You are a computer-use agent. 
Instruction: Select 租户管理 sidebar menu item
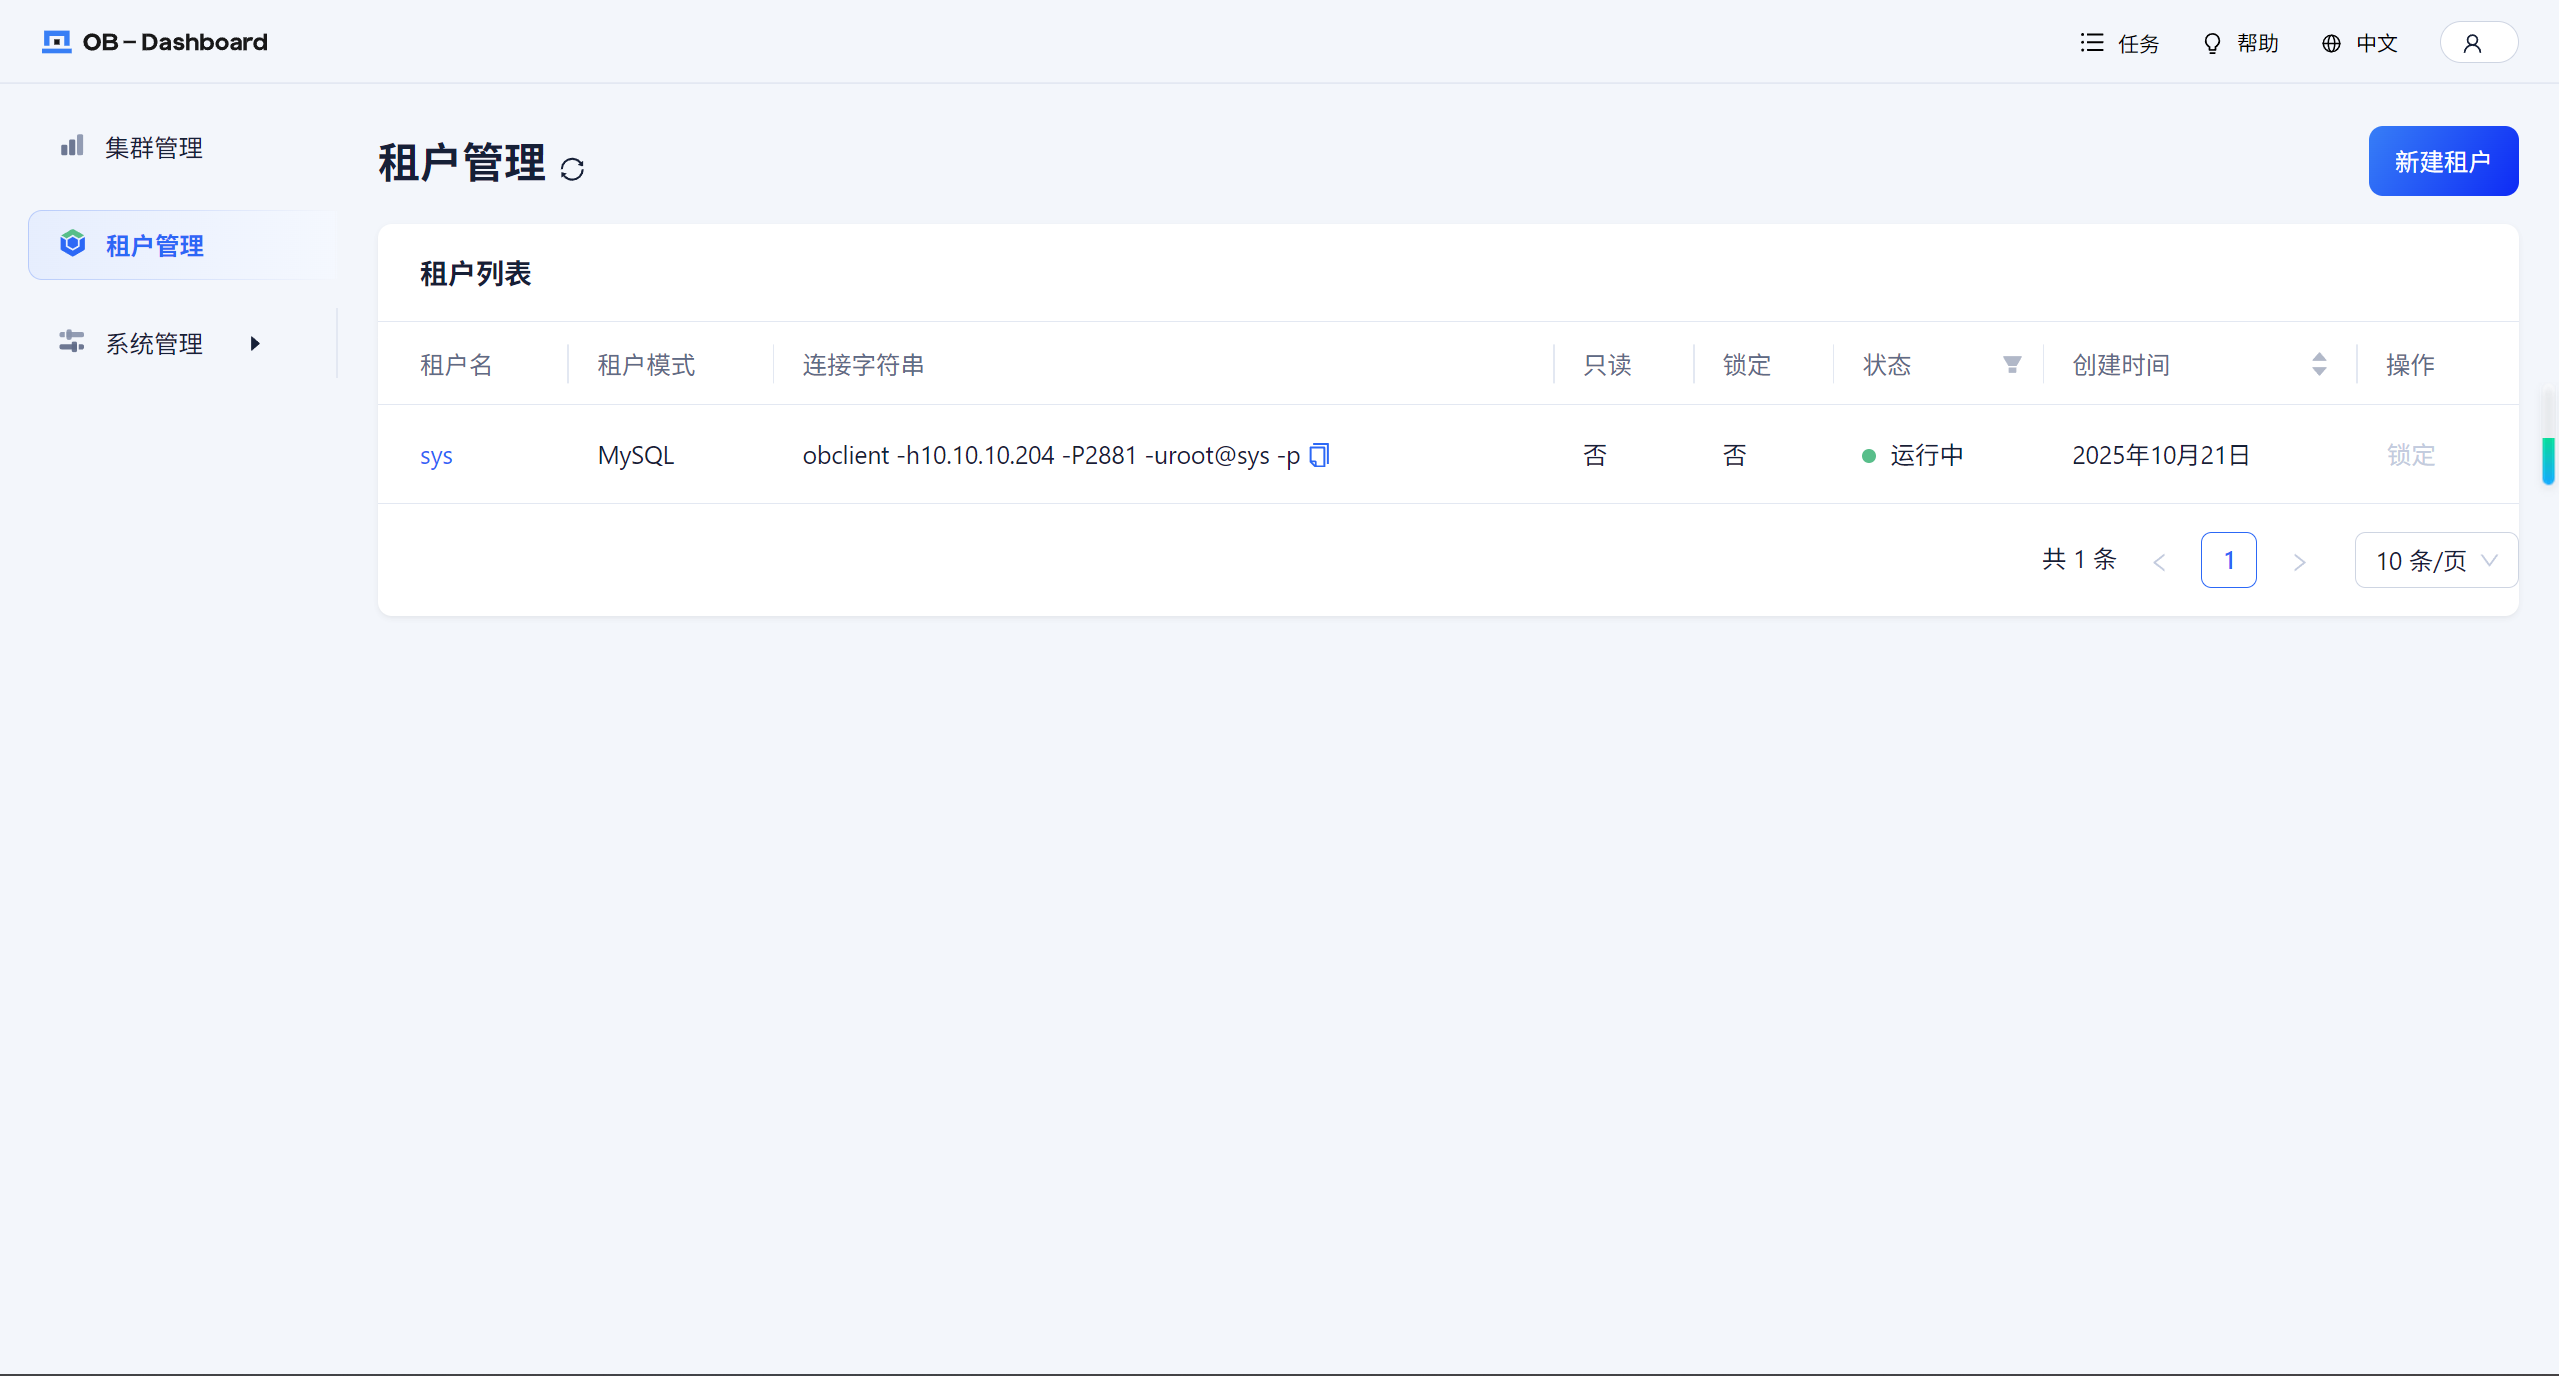154,245
